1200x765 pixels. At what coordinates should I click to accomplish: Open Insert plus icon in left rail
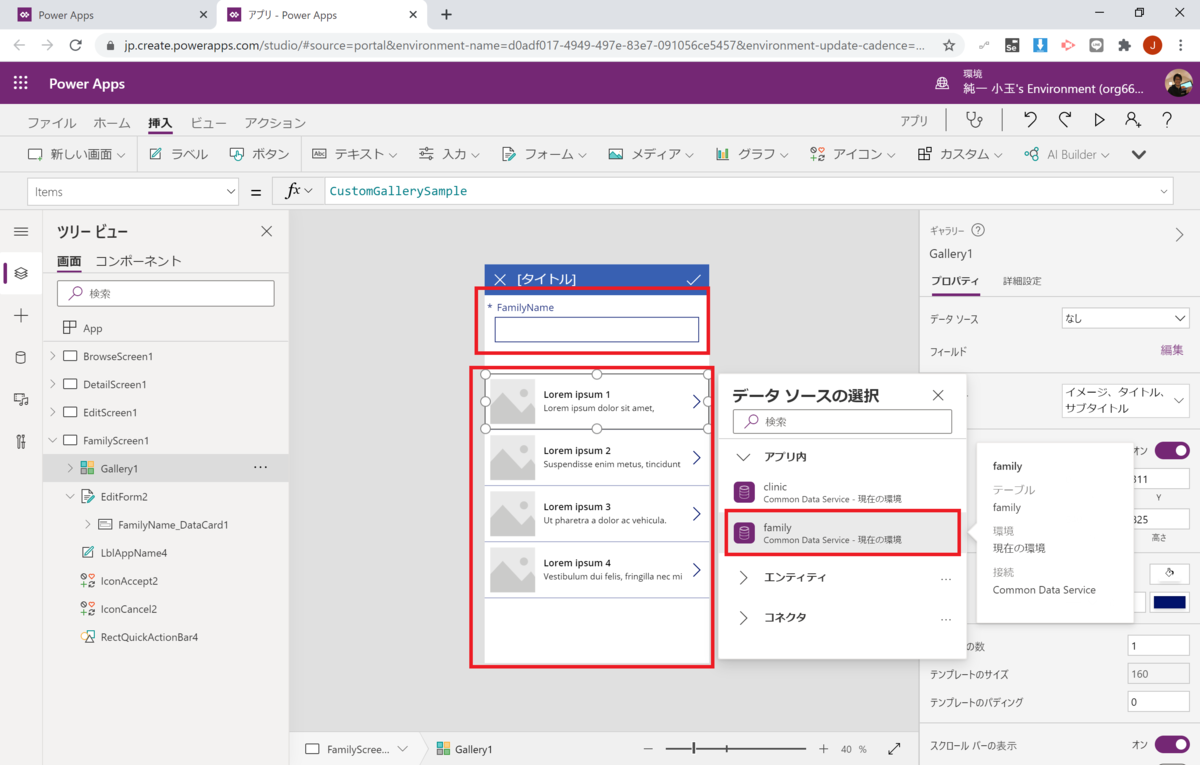tap(21, 315)
